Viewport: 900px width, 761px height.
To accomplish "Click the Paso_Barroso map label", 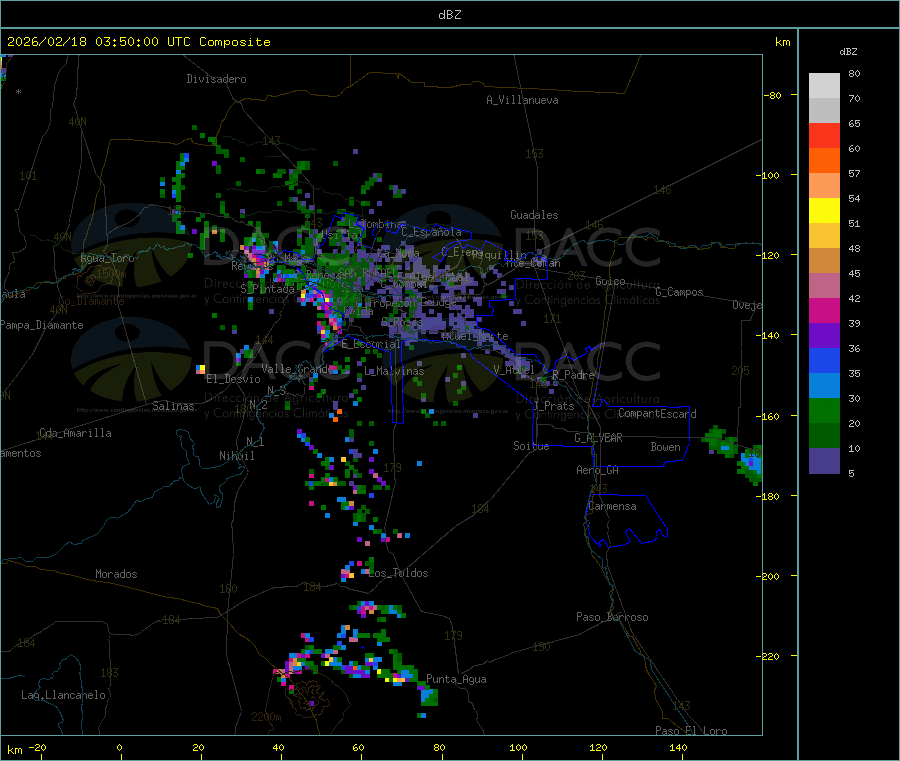I will (x=612, y=617).
